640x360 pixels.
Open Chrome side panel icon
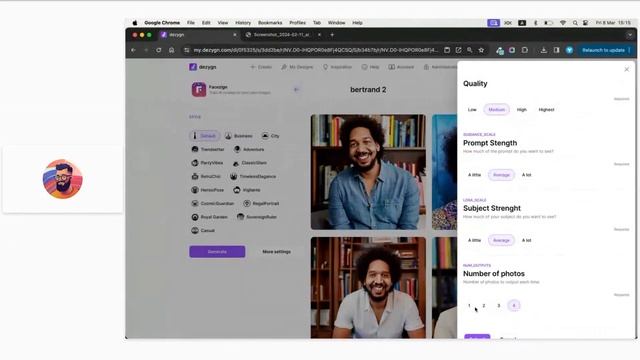point(556,50)
